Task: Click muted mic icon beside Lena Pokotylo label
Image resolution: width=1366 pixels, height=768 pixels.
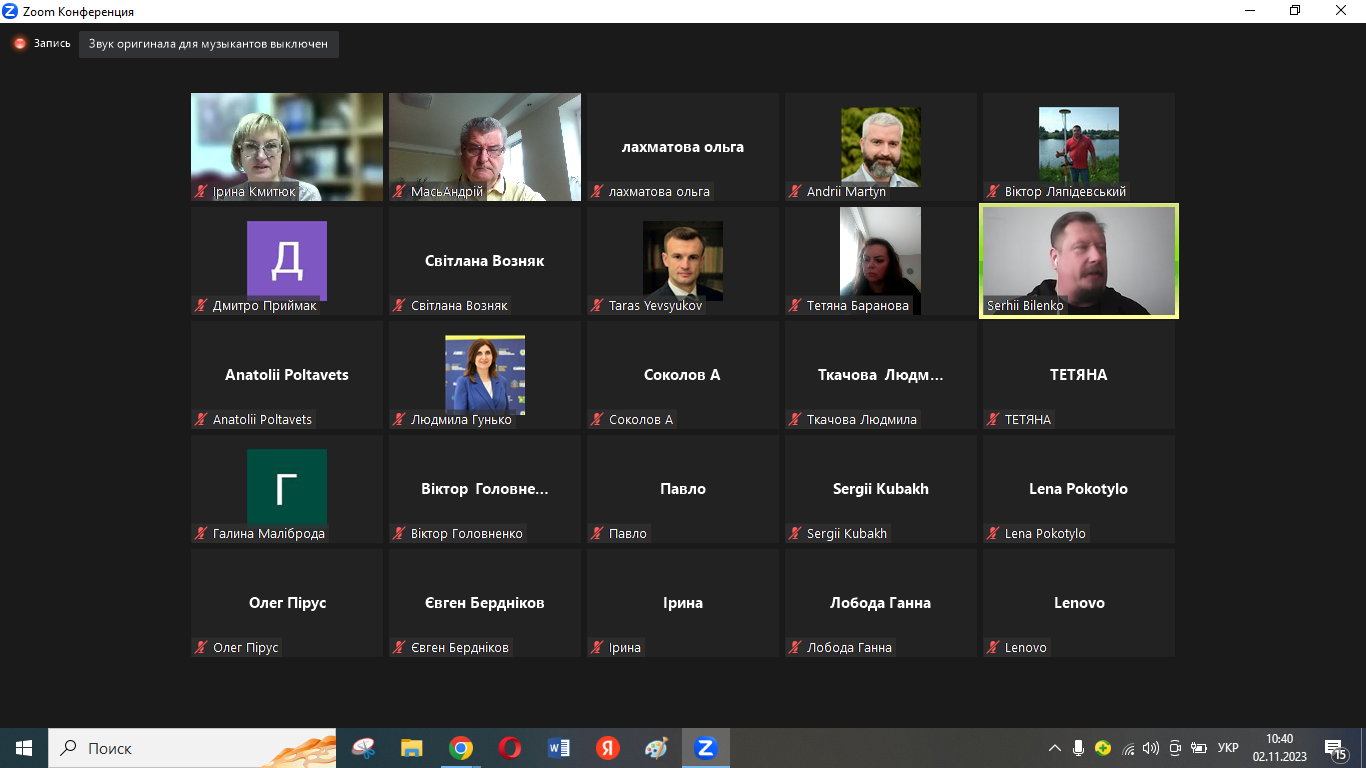Action: coord(993,534)
